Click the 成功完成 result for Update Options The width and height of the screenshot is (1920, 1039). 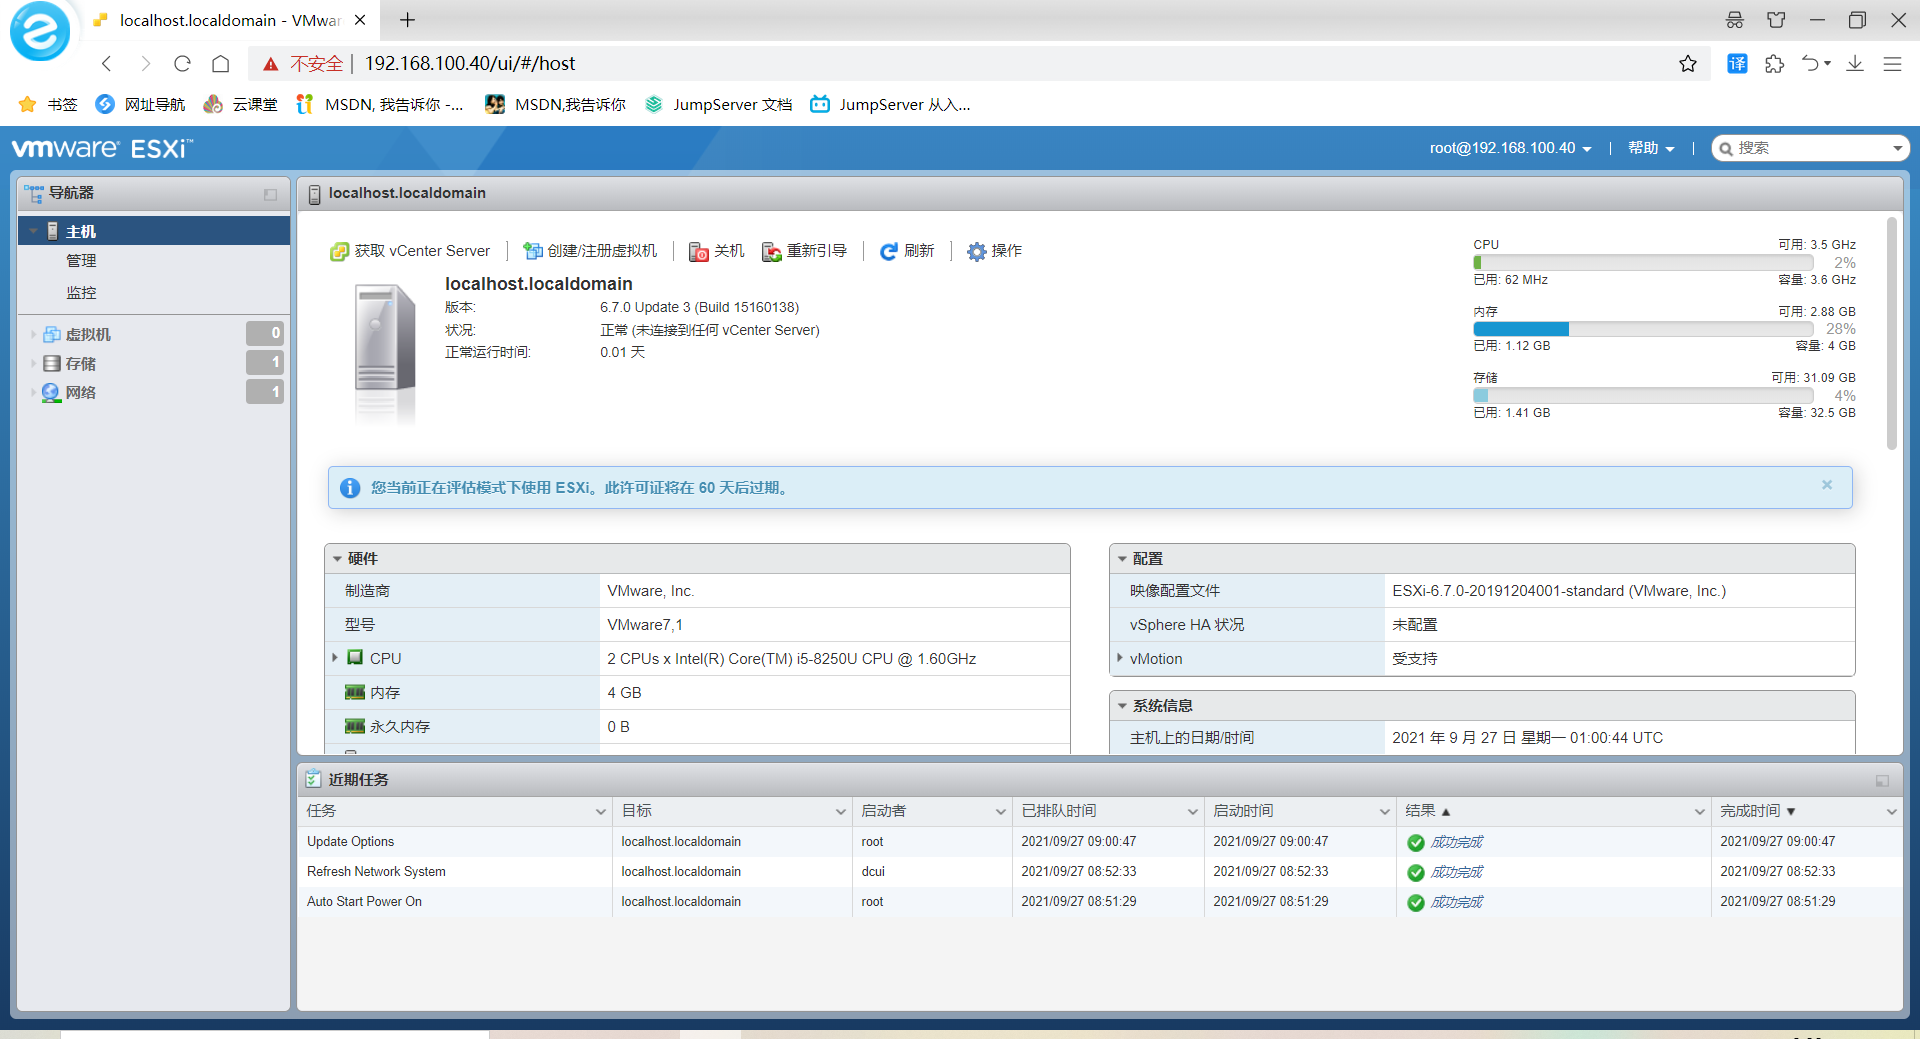pyautogui.click(x=1456, y=842)
